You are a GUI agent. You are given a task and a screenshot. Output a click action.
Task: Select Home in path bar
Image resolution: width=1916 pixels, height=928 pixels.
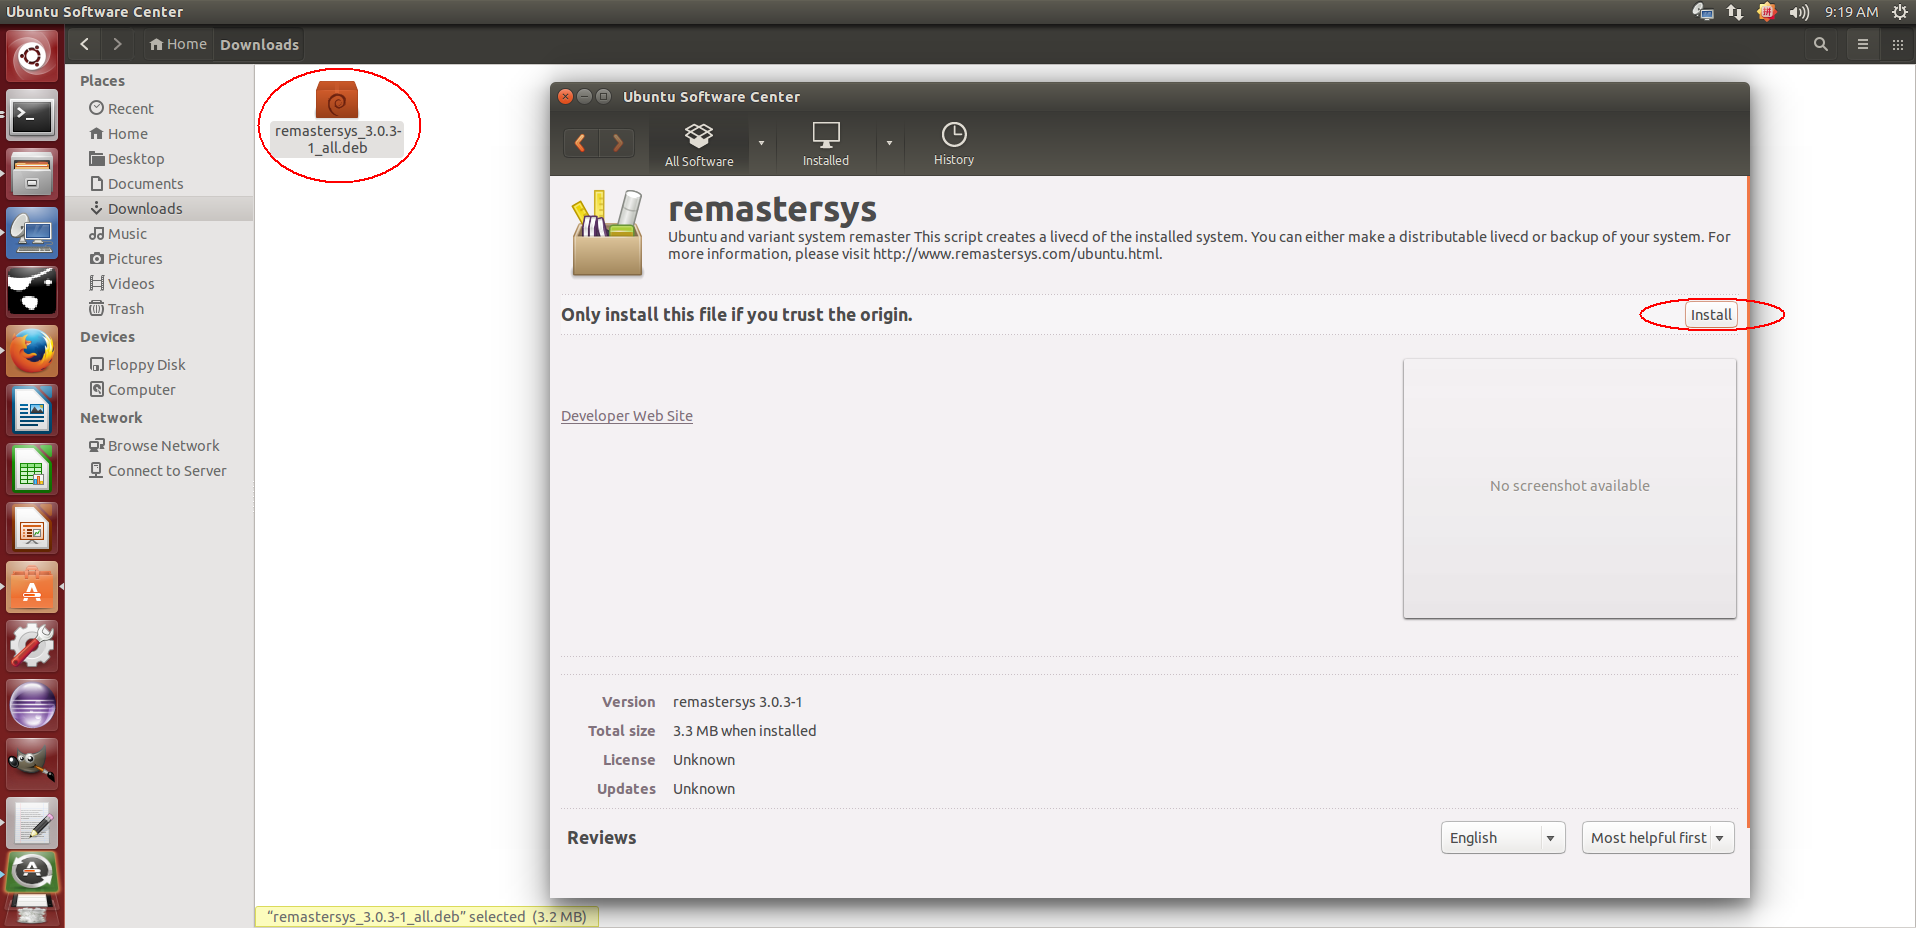click(178, 44)
